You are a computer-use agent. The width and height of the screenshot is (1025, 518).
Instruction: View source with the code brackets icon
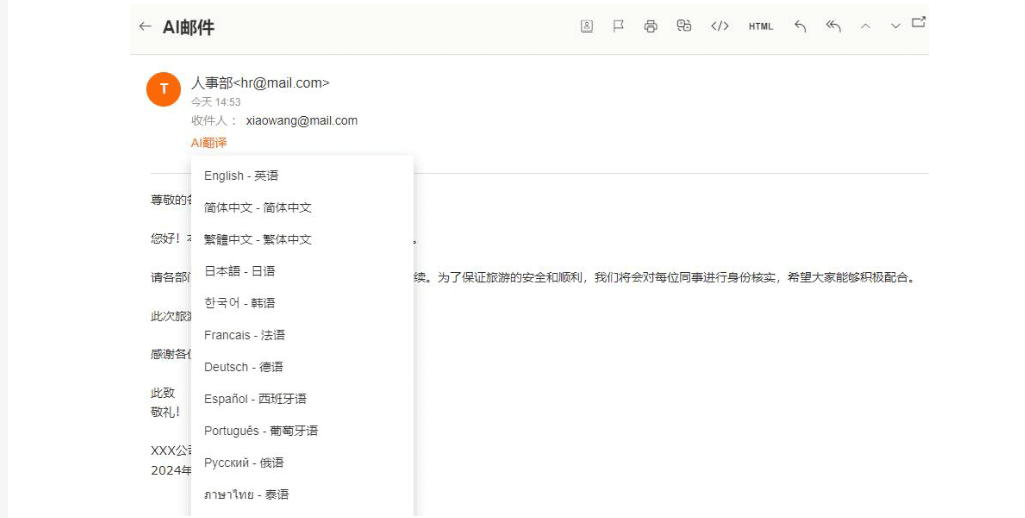point(720,27)
